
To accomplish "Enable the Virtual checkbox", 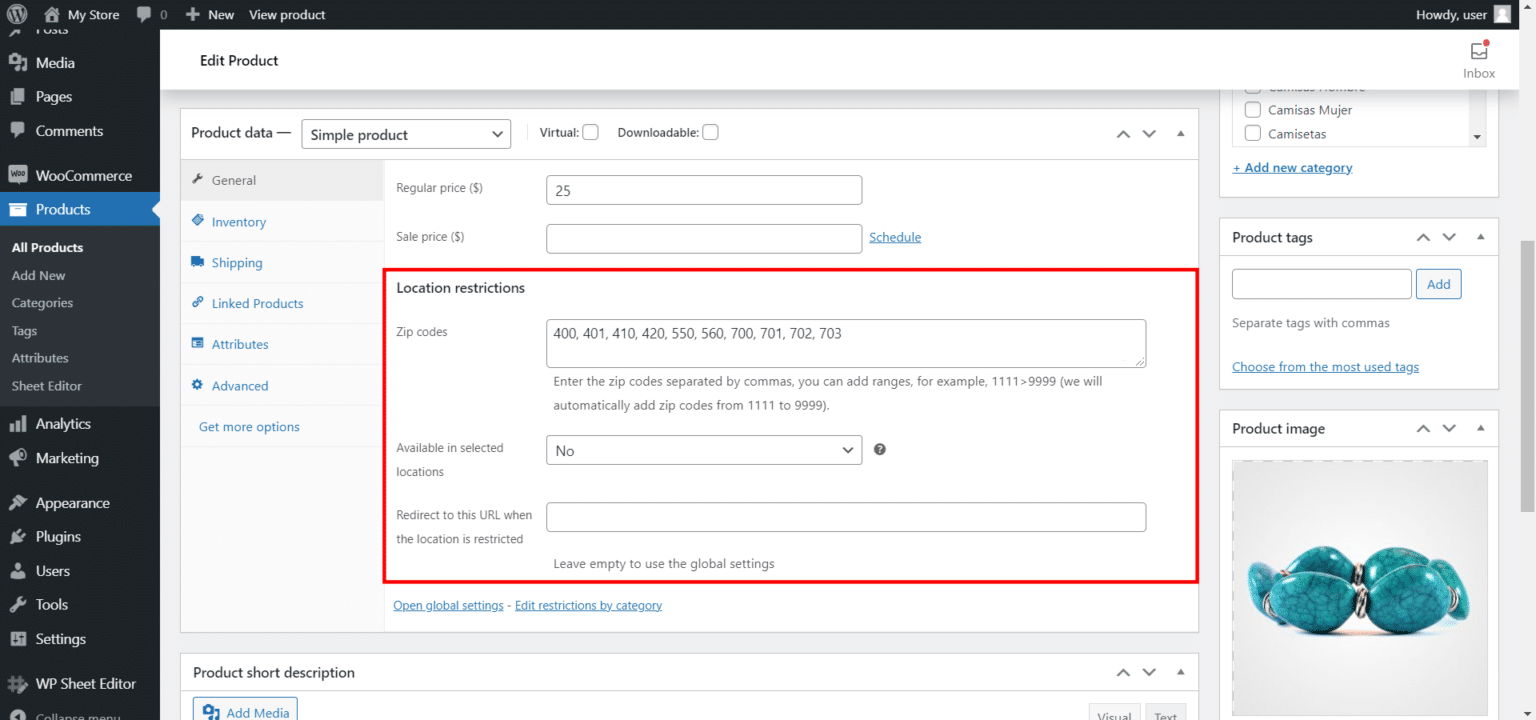I will [x=591, y=132].
